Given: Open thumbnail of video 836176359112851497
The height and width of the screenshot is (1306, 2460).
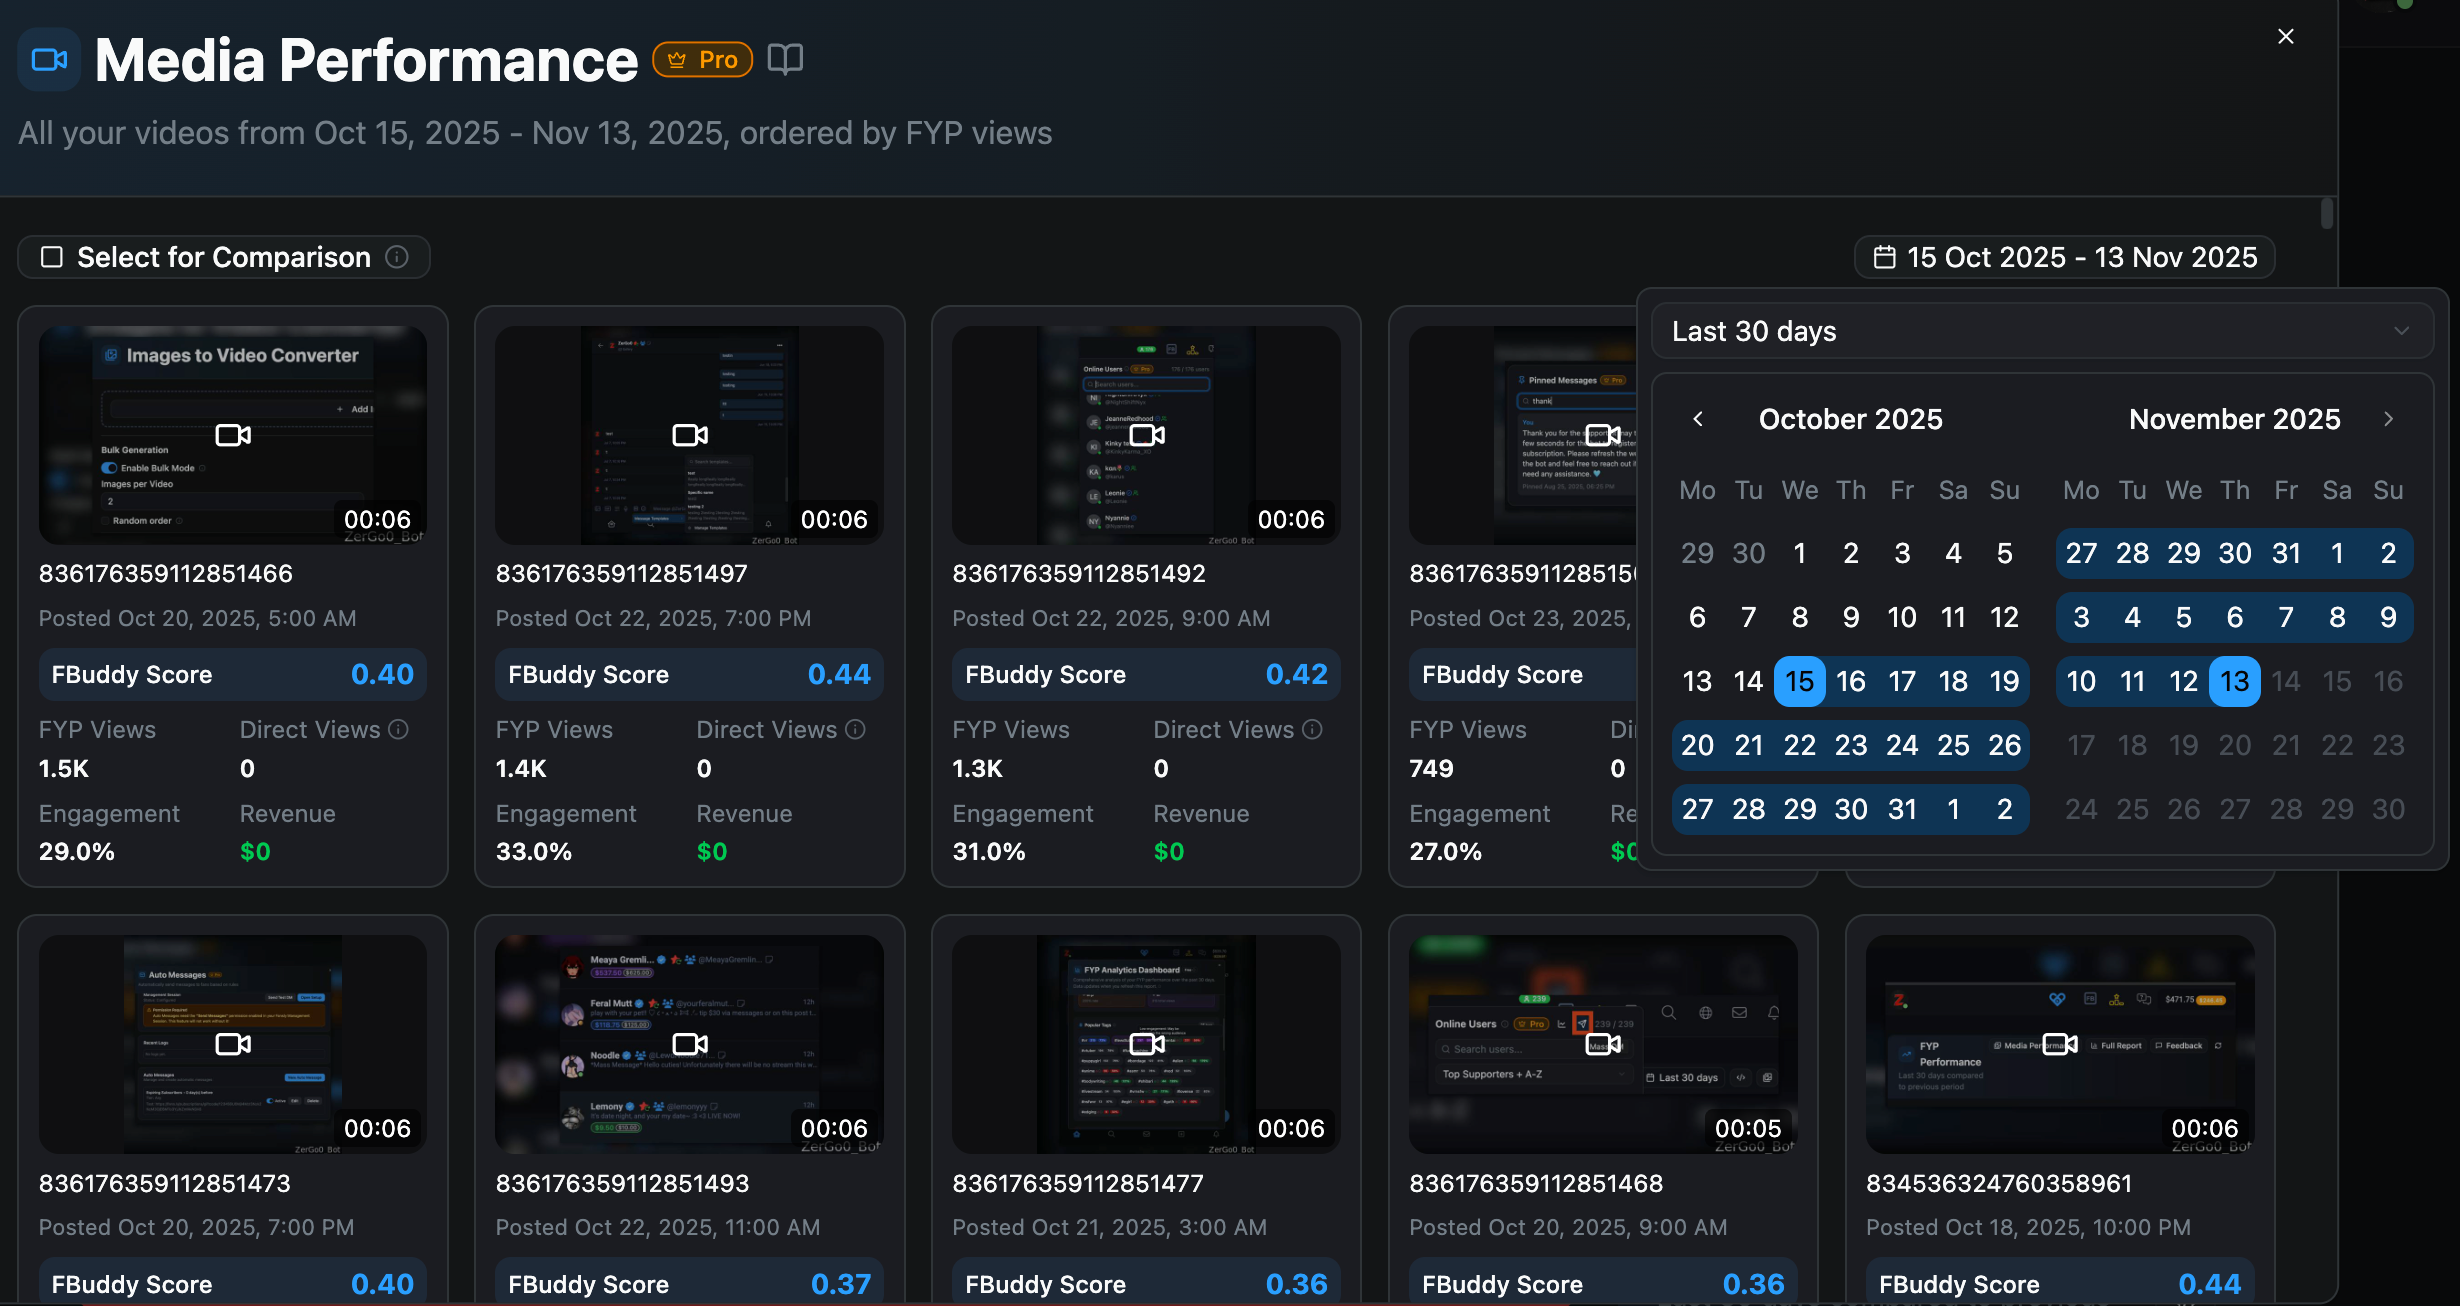Looking at the screenshot, I should coord(689,435).
